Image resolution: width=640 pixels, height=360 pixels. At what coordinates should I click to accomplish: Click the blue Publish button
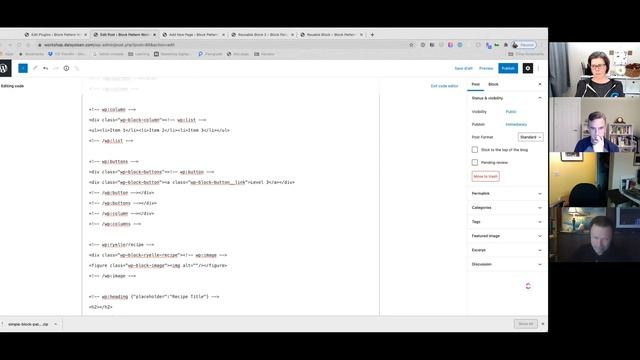click(x=508, y=68)
